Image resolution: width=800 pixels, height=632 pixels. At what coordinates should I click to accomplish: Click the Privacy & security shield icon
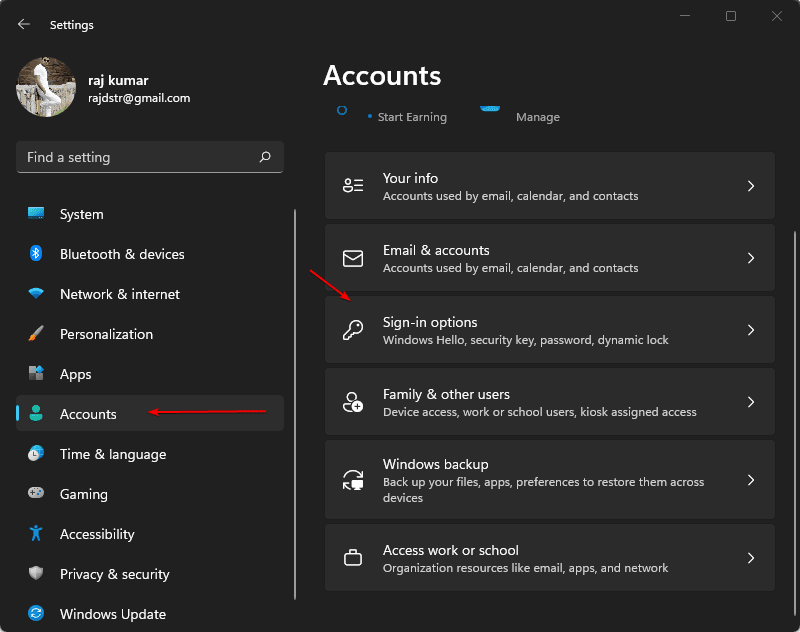tap(36, 574)
